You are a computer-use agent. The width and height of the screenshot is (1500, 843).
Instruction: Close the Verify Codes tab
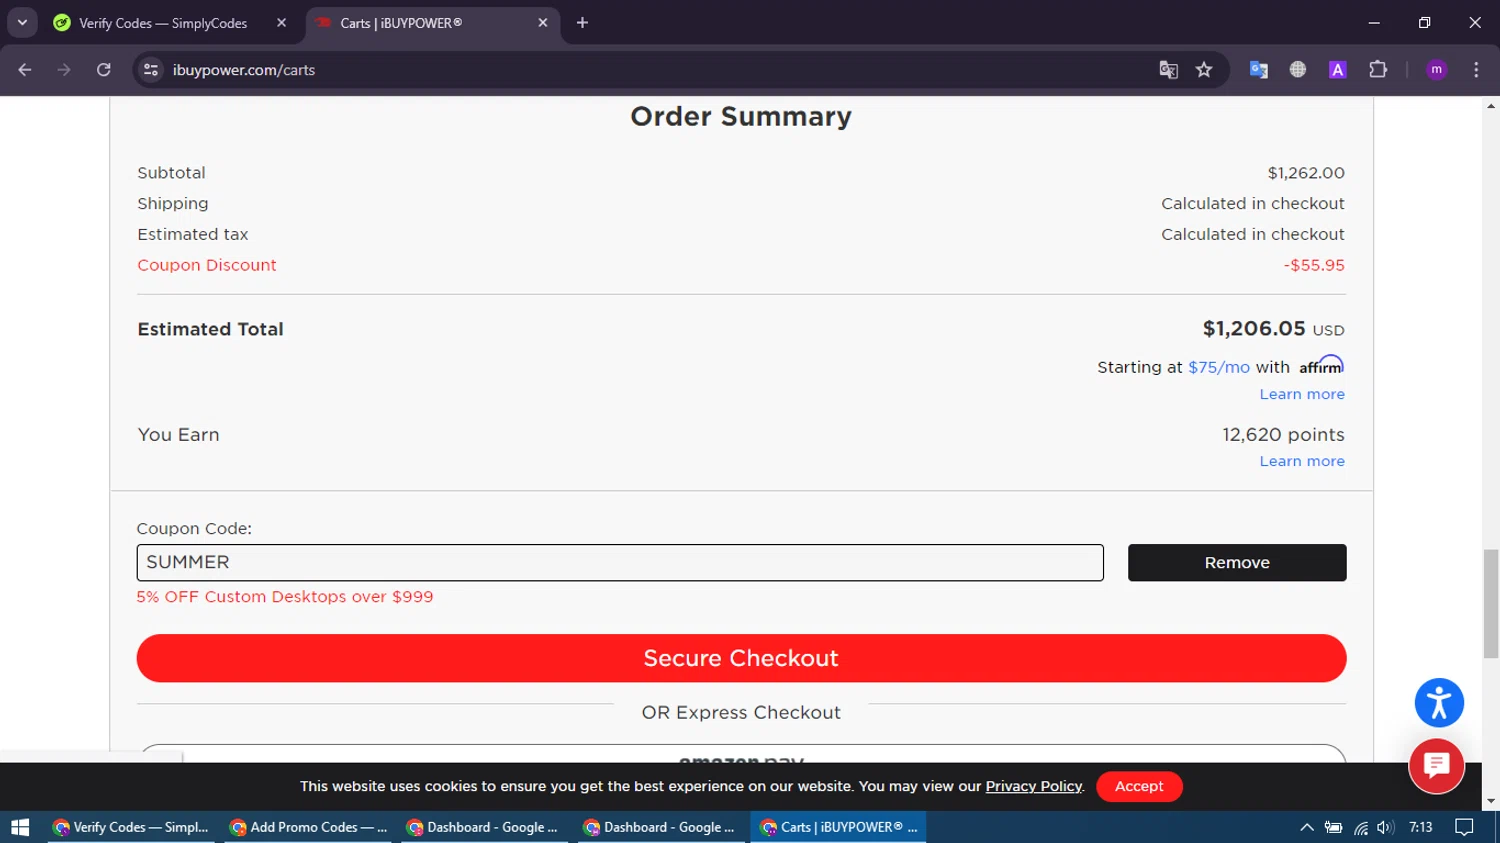[x=281, y=23]
